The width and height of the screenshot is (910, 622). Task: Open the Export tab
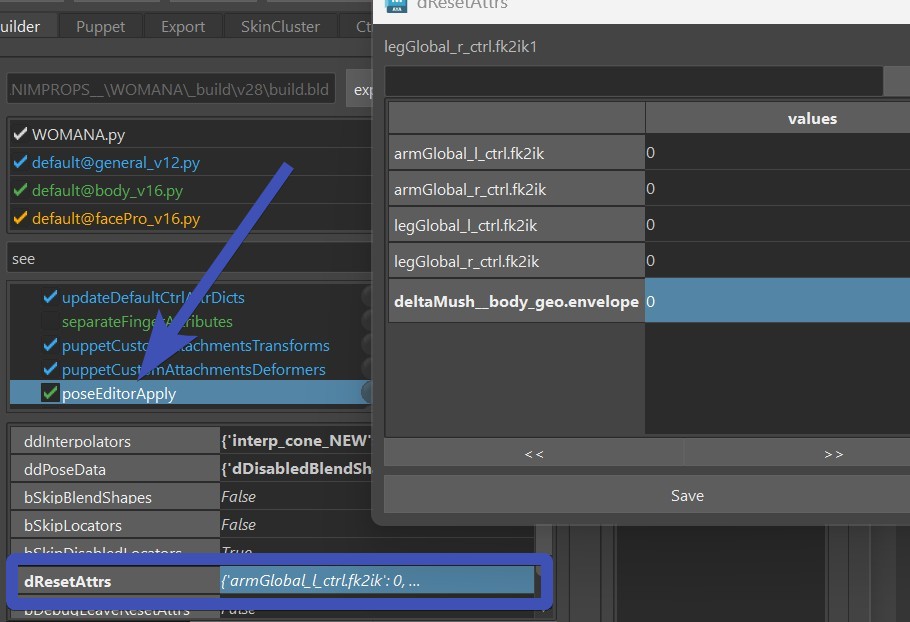(183, 27)
